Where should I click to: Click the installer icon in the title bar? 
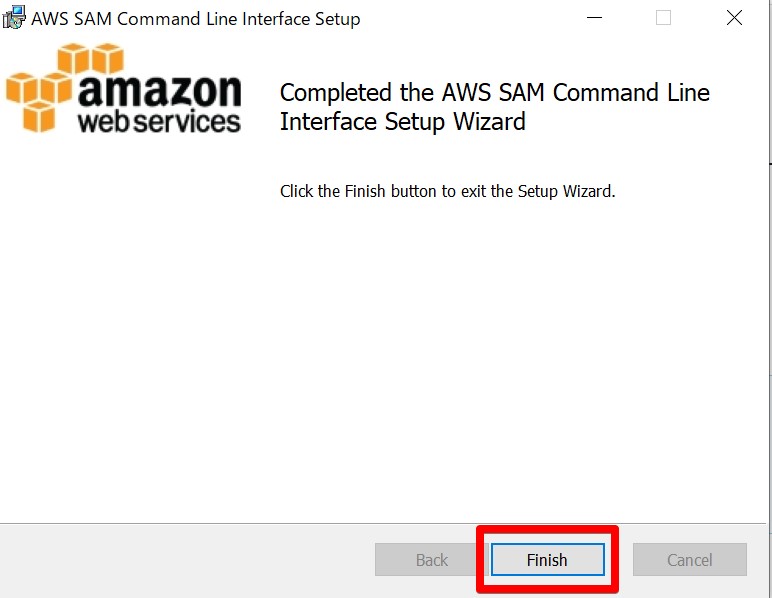(x=14, y=17)
